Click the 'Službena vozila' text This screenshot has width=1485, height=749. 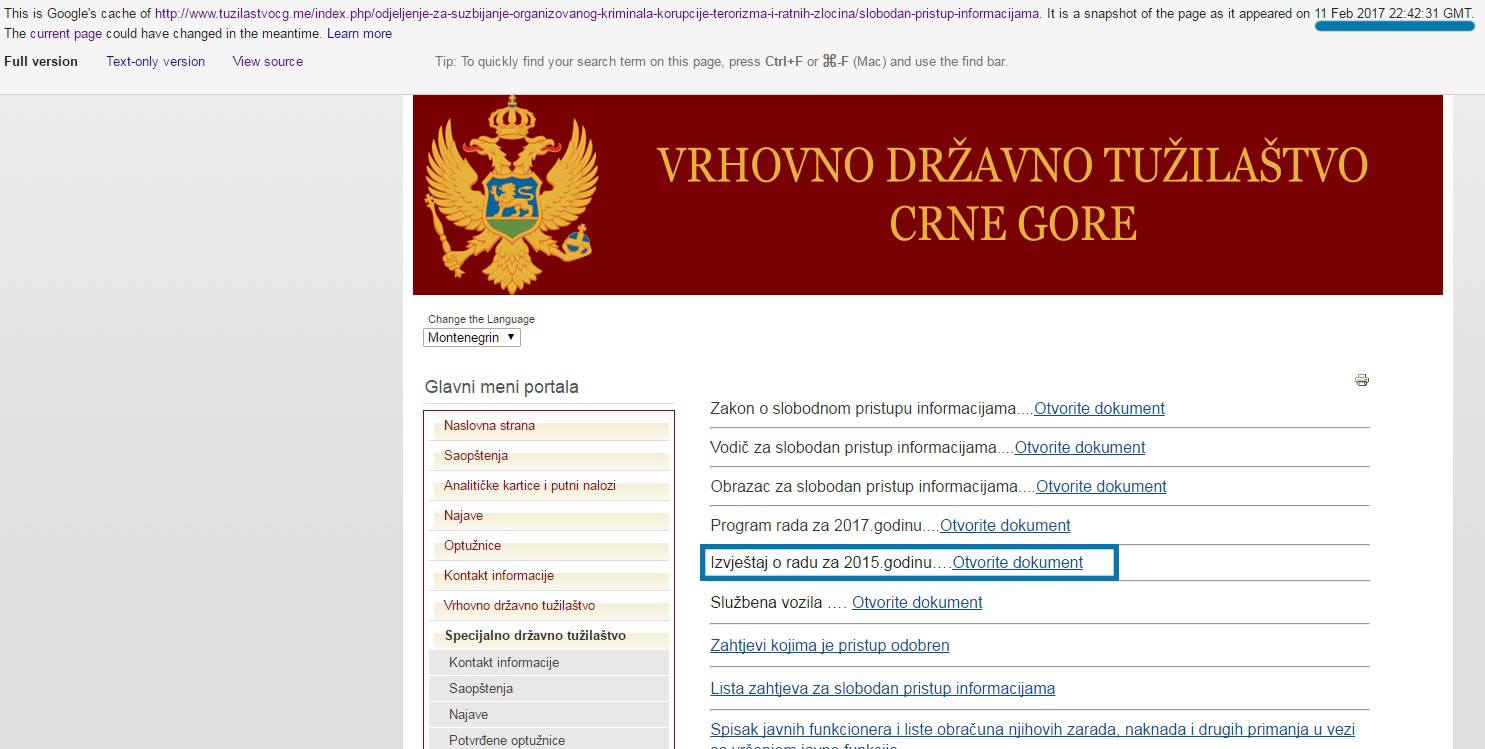[x=766, y=603]
